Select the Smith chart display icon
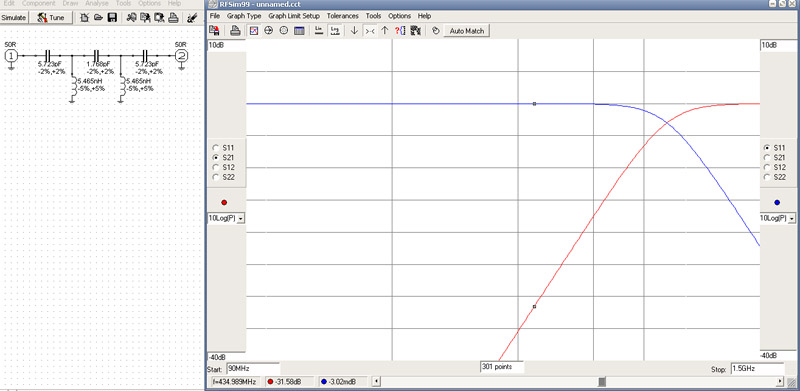The image size is (800, 391). tap(269, 31)
